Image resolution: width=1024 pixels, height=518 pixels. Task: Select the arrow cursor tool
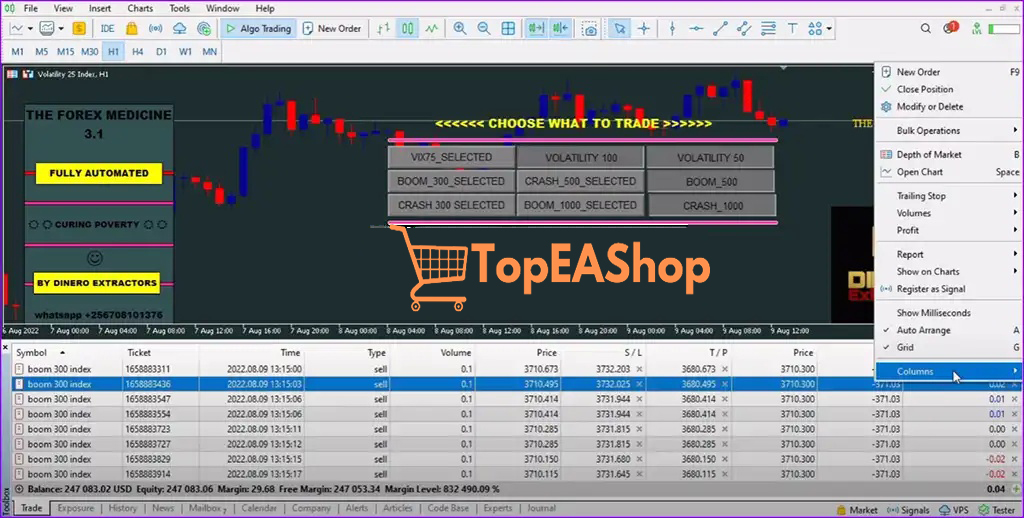click(619, 29)
